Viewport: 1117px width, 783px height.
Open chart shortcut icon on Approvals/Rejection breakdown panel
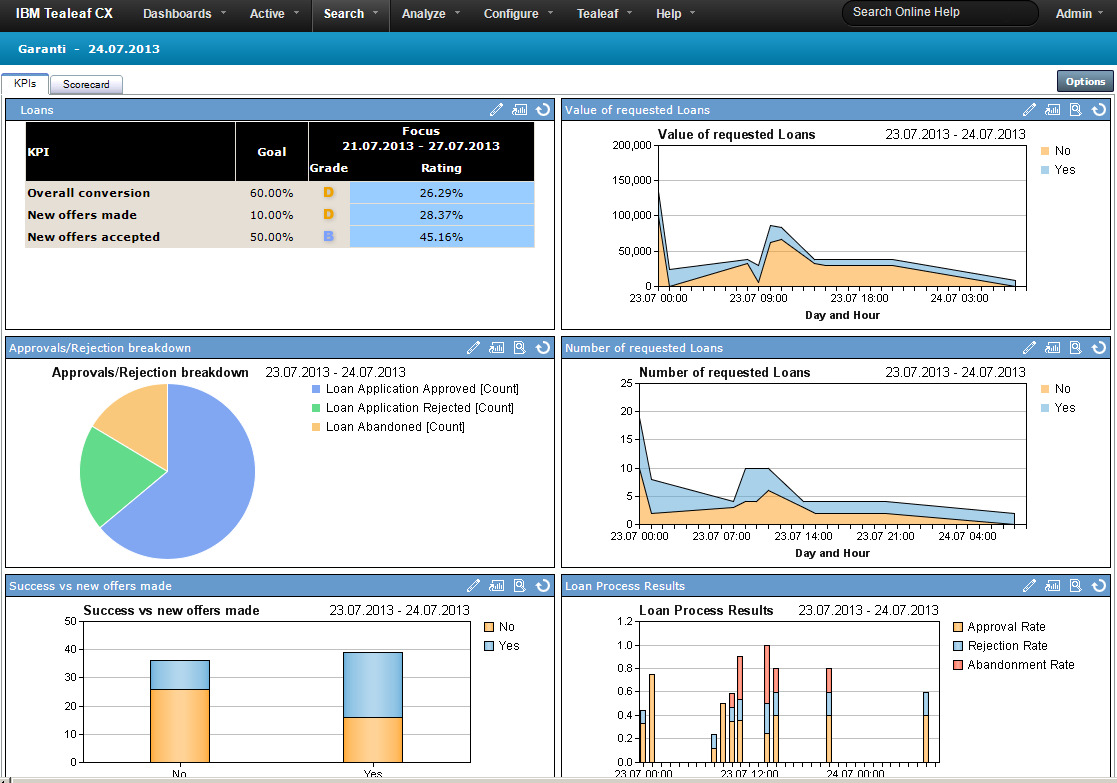coord(497,348)
